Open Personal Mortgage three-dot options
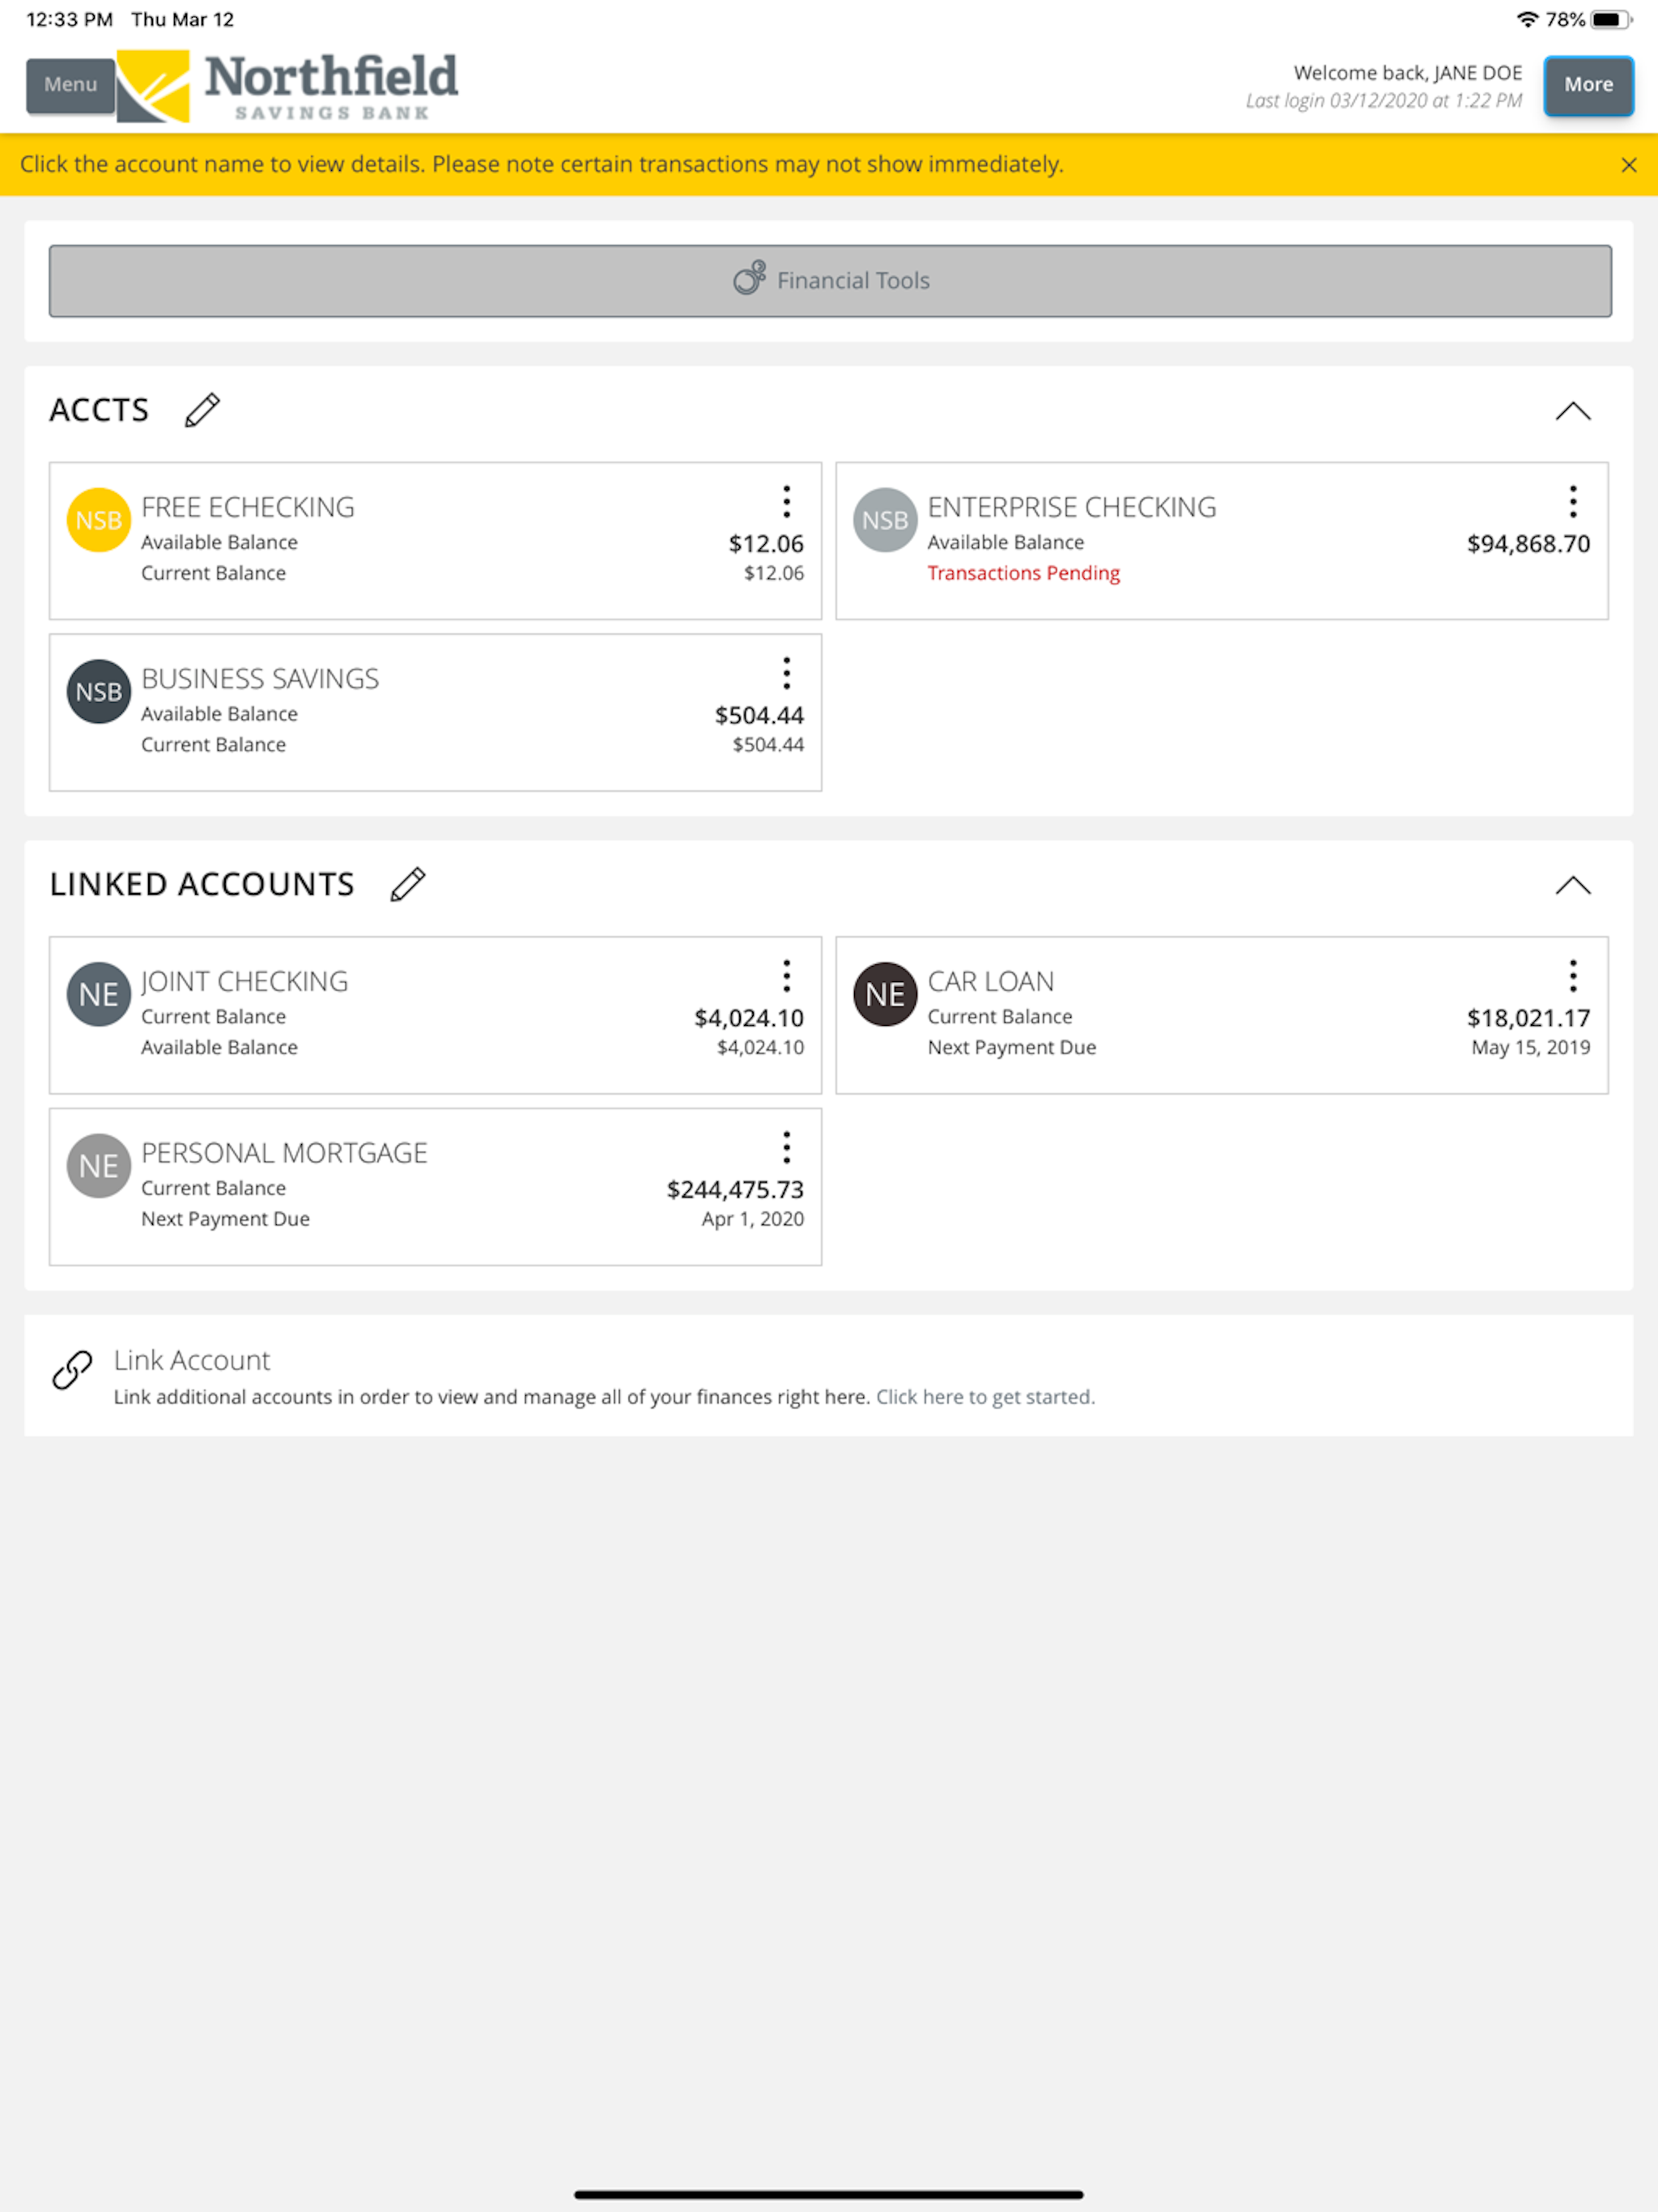 point(787,1148)
